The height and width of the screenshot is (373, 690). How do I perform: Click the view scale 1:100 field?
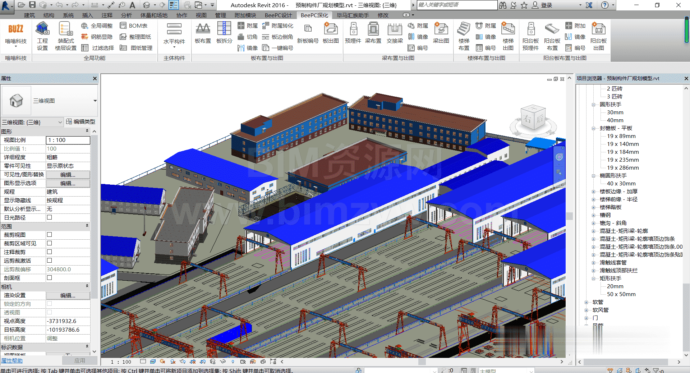pos(68,140)
